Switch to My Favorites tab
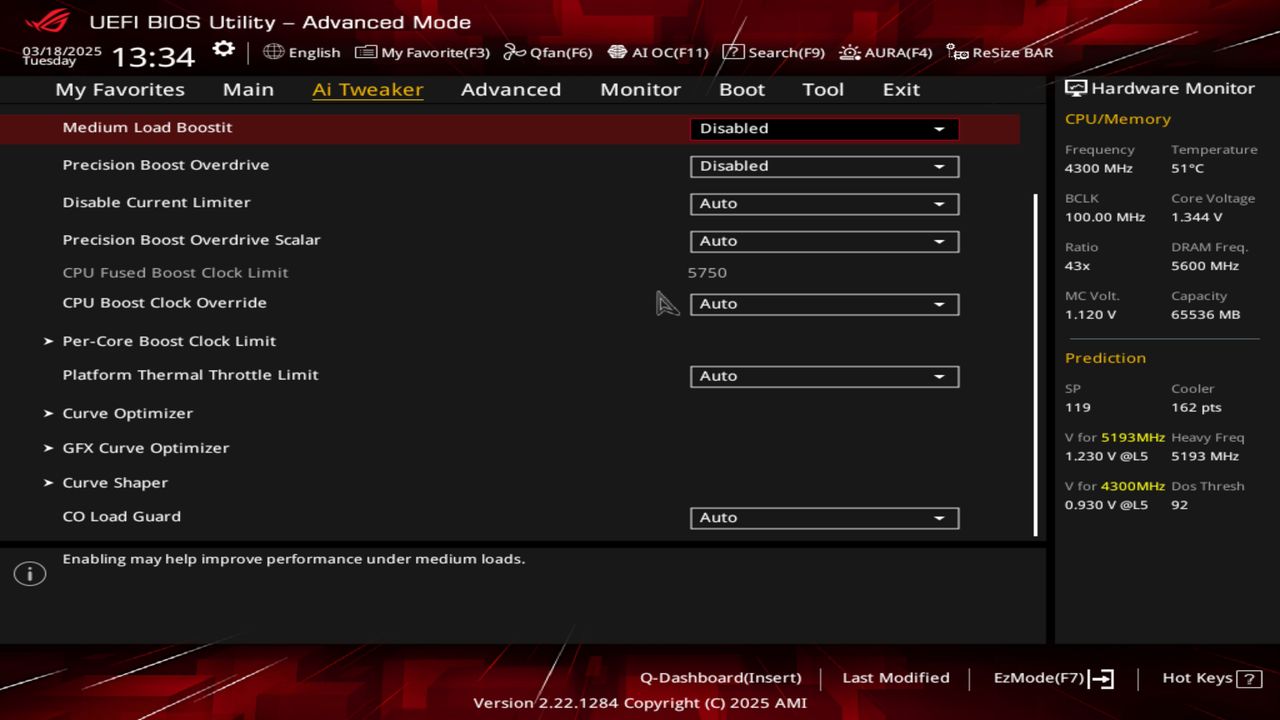This screenshot has width=1280, height=720. pos(120,89)
